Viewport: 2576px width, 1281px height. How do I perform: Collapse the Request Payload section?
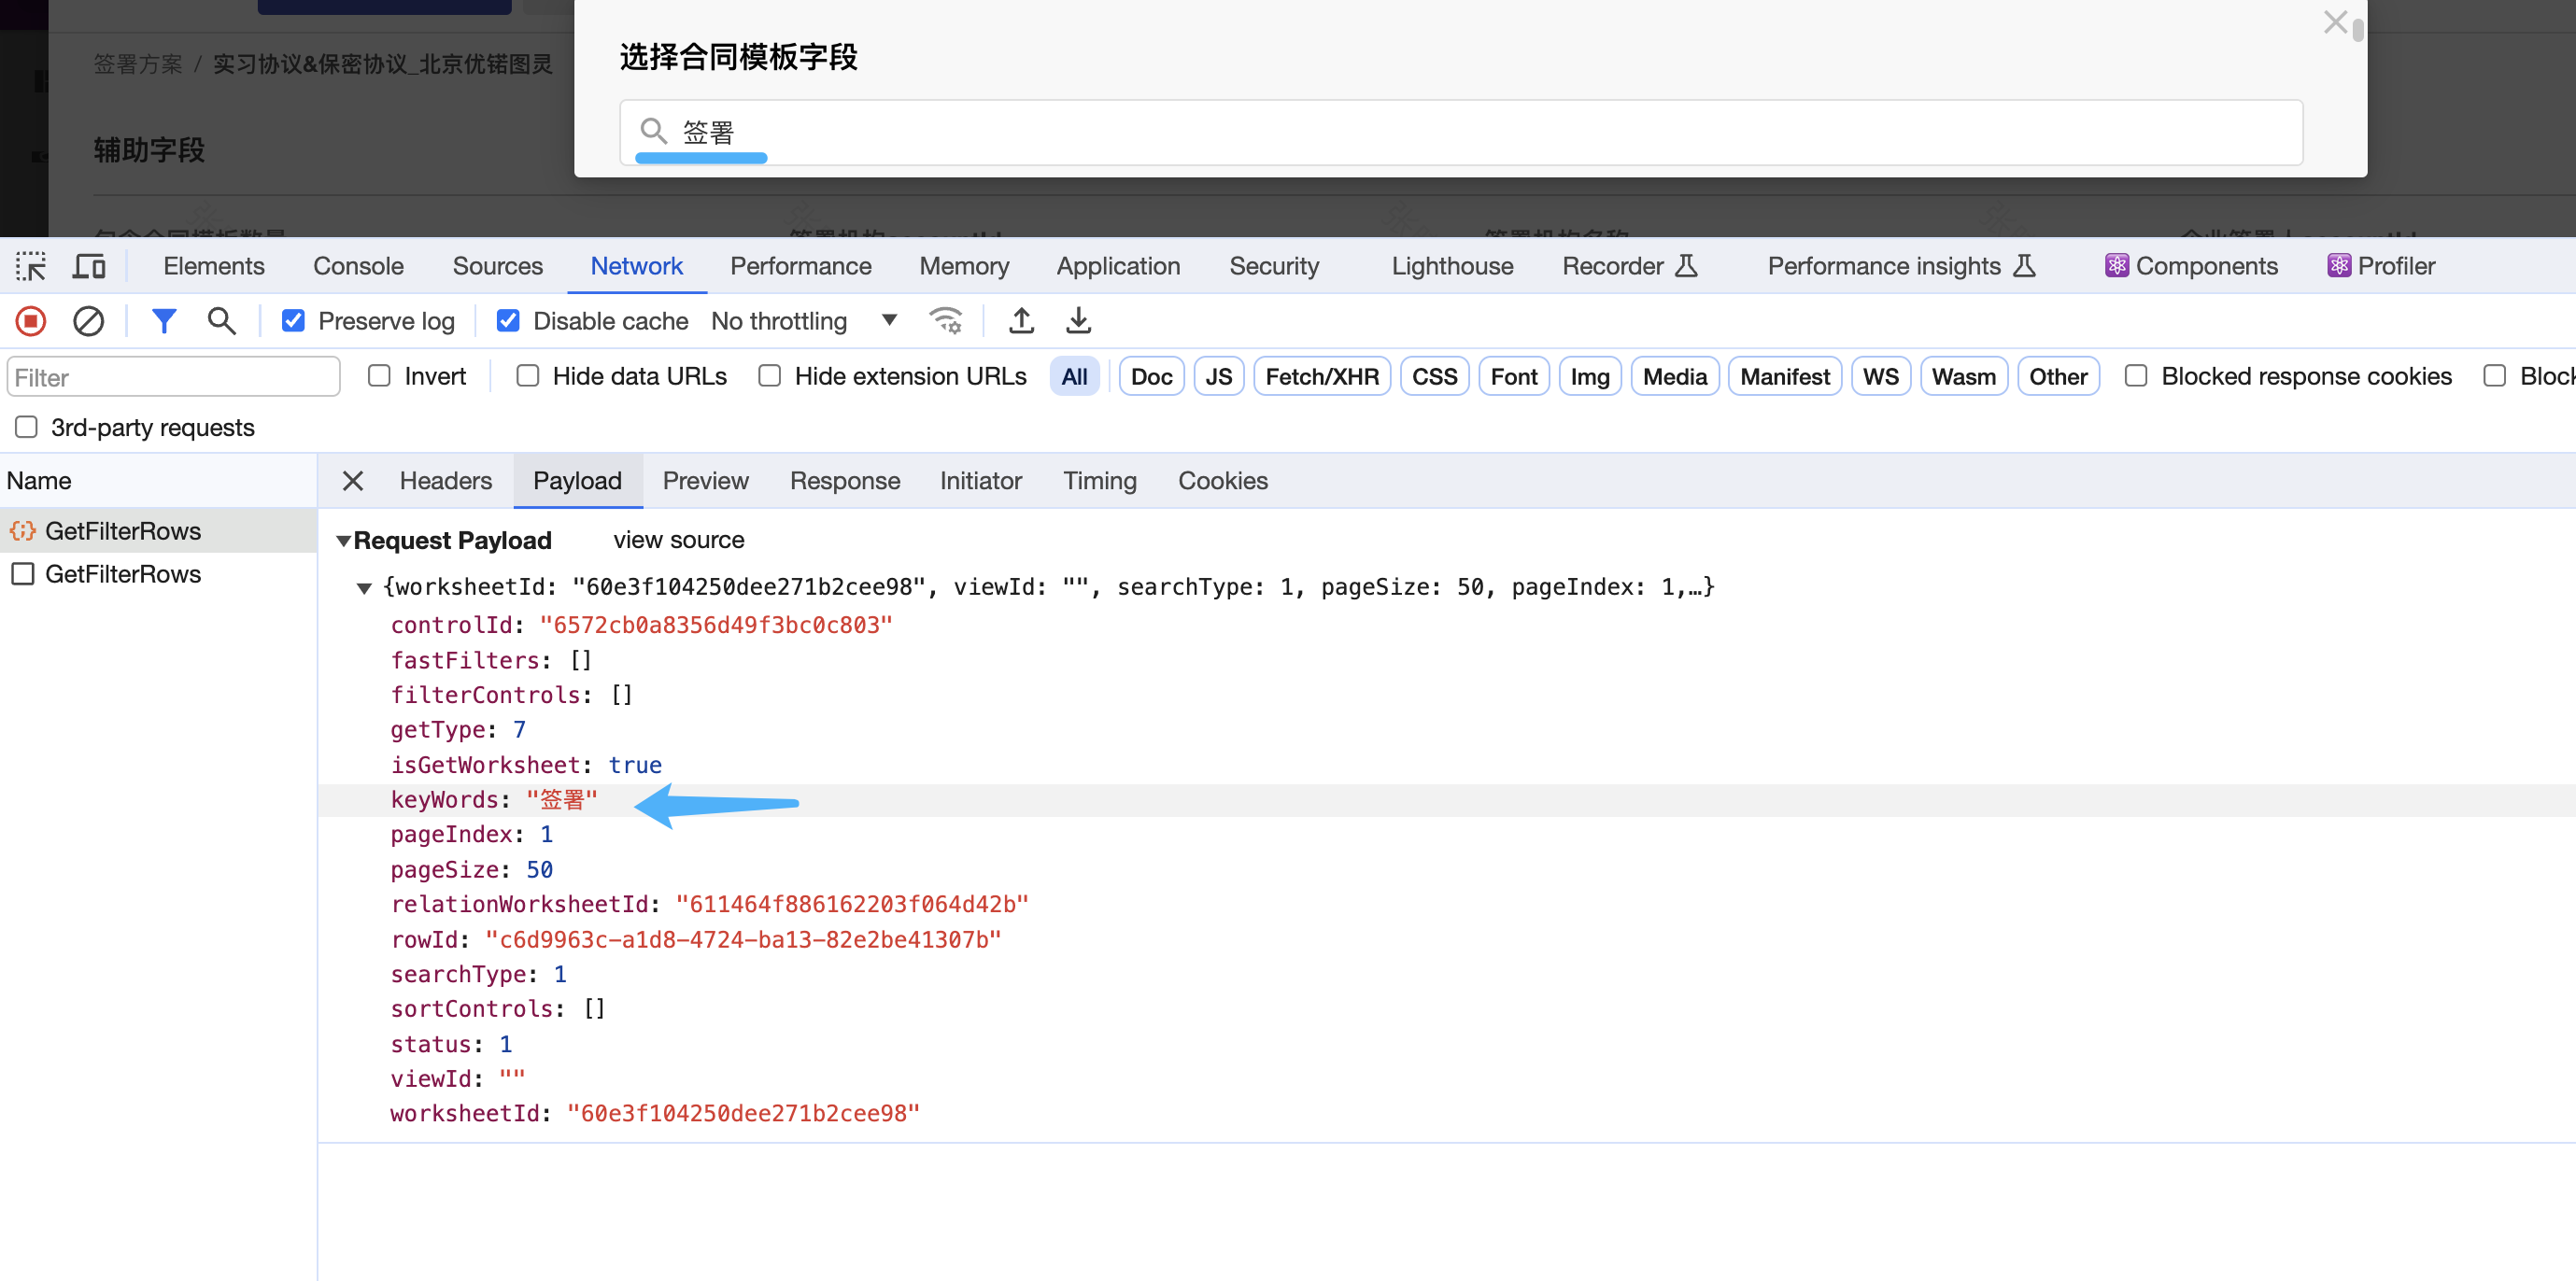pyautogui.click(x=343, y=541)
